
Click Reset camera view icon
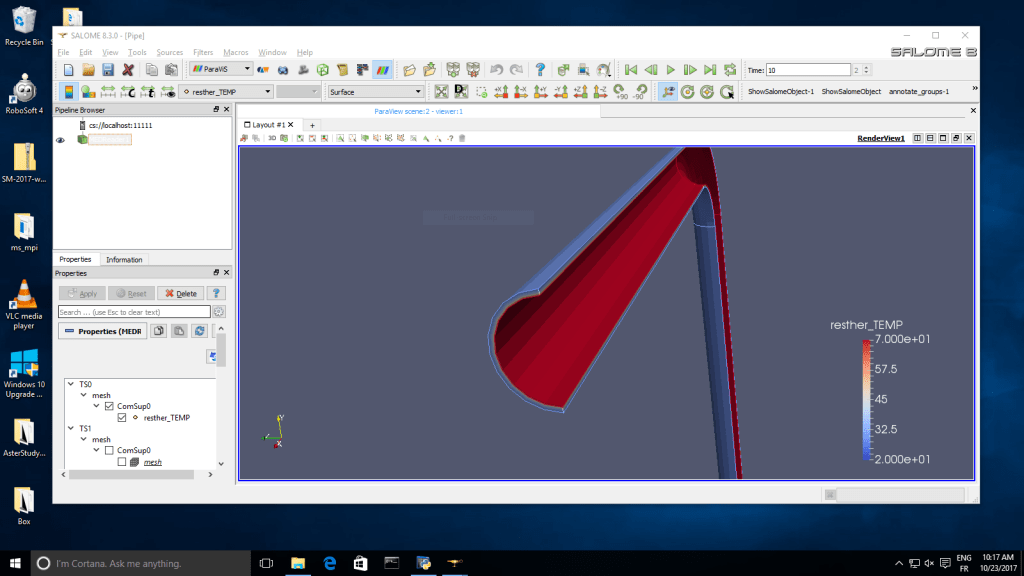(x=441, y=92)
